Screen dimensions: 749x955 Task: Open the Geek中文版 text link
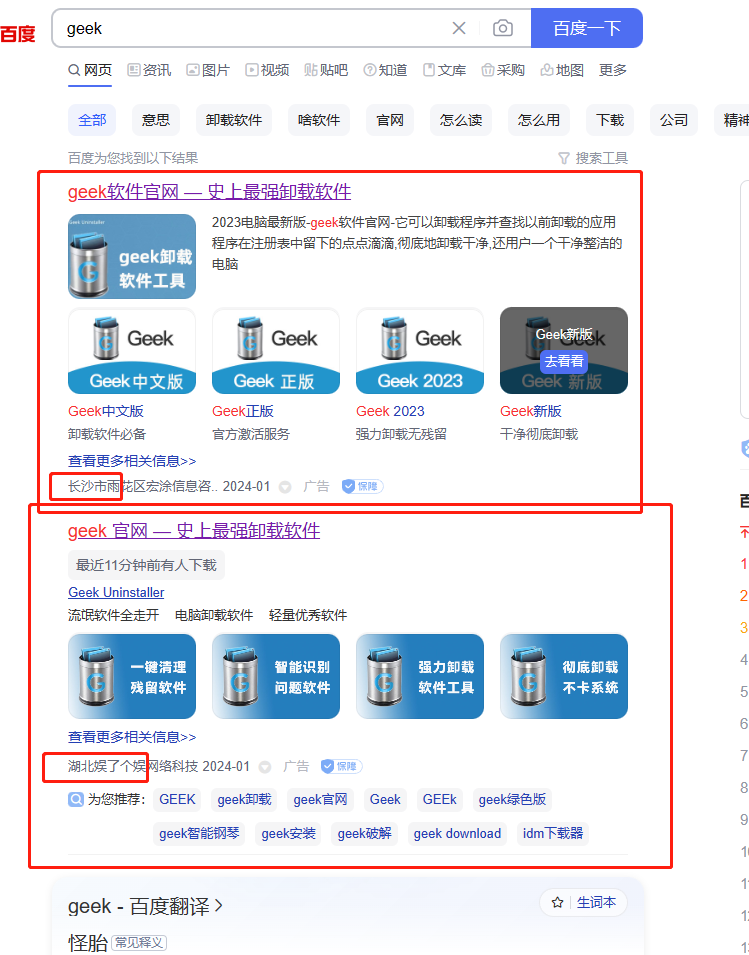[106, 411]
